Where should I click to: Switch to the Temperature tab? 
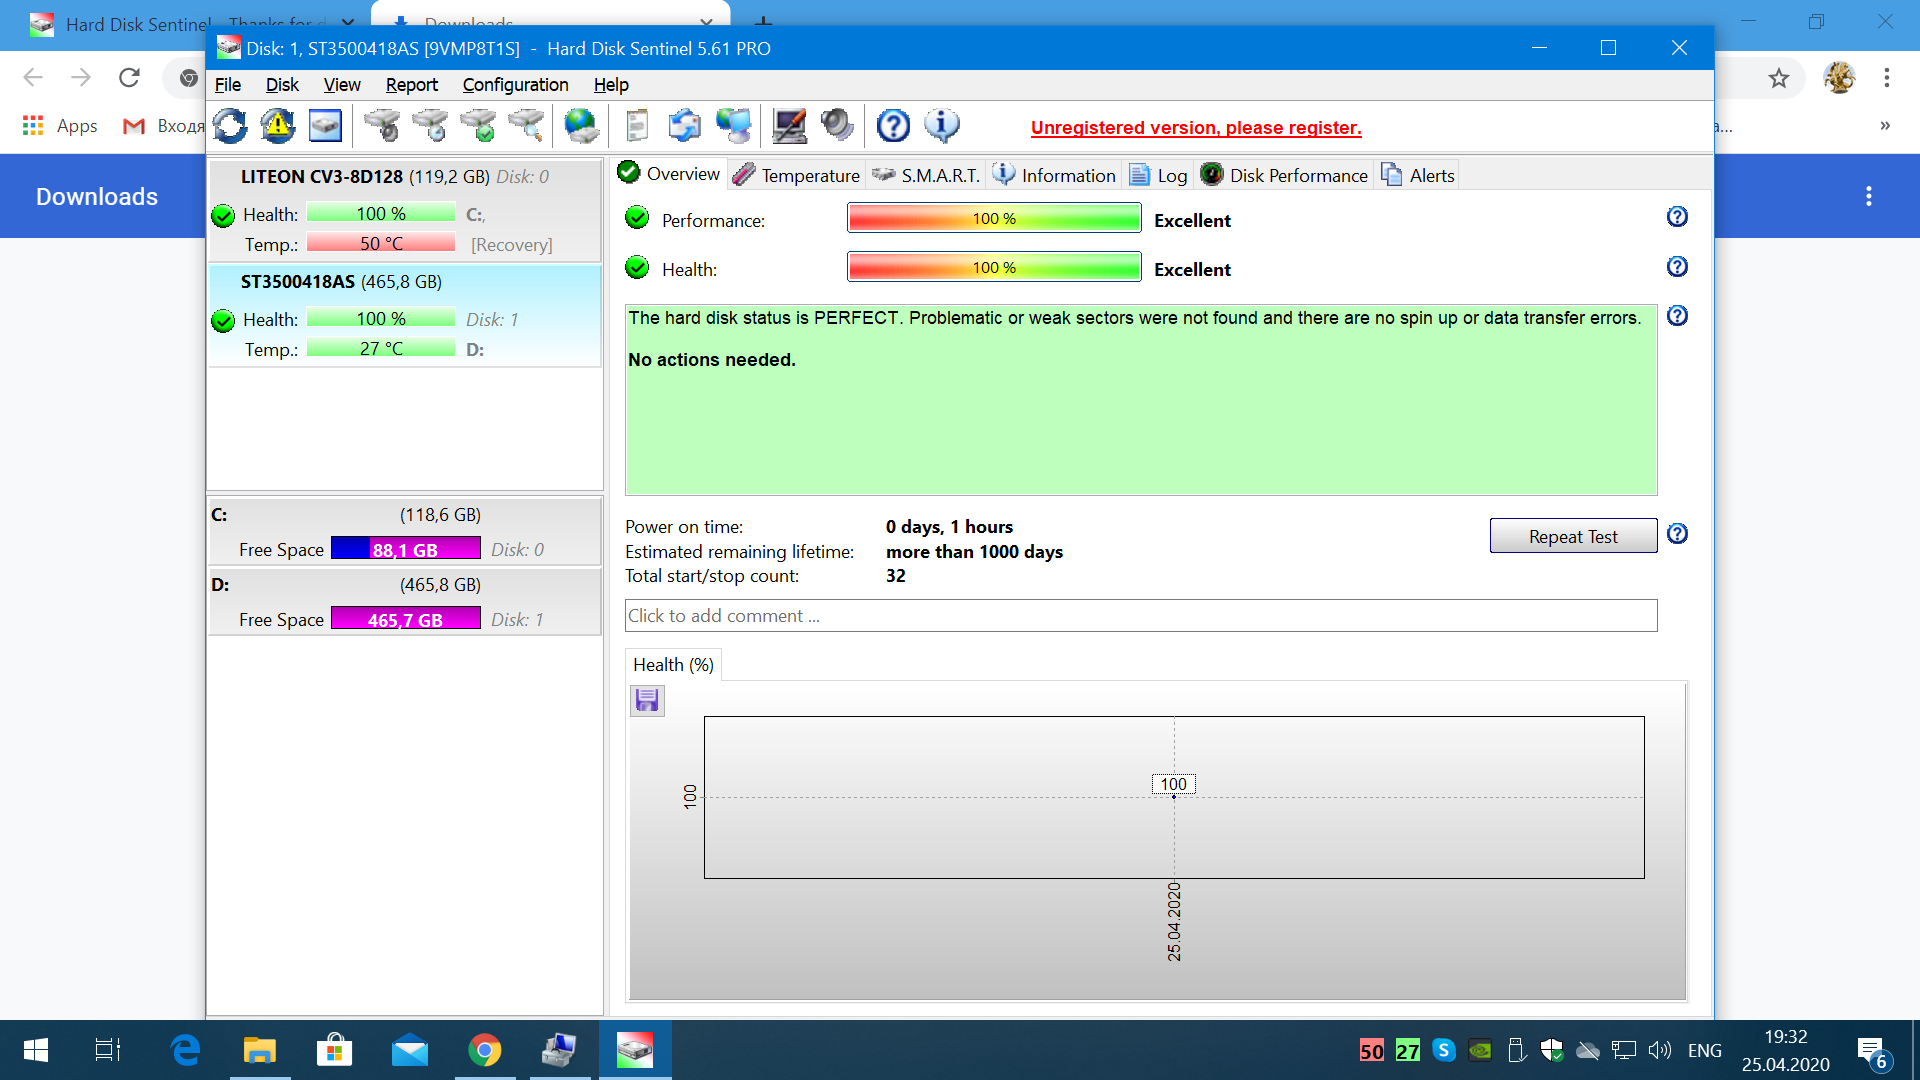tap(797, 175)
